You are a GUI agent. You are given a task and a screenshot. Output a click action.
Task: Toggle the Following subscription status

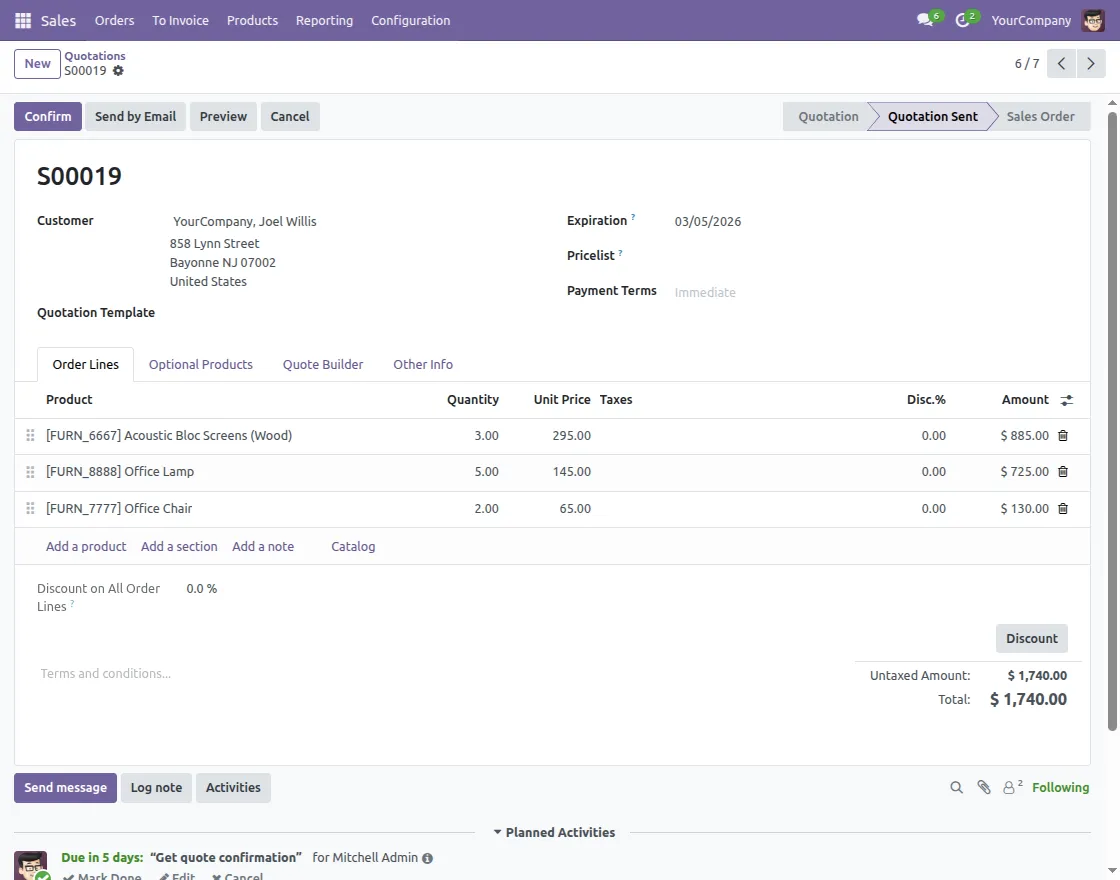tap(1060, 788)
